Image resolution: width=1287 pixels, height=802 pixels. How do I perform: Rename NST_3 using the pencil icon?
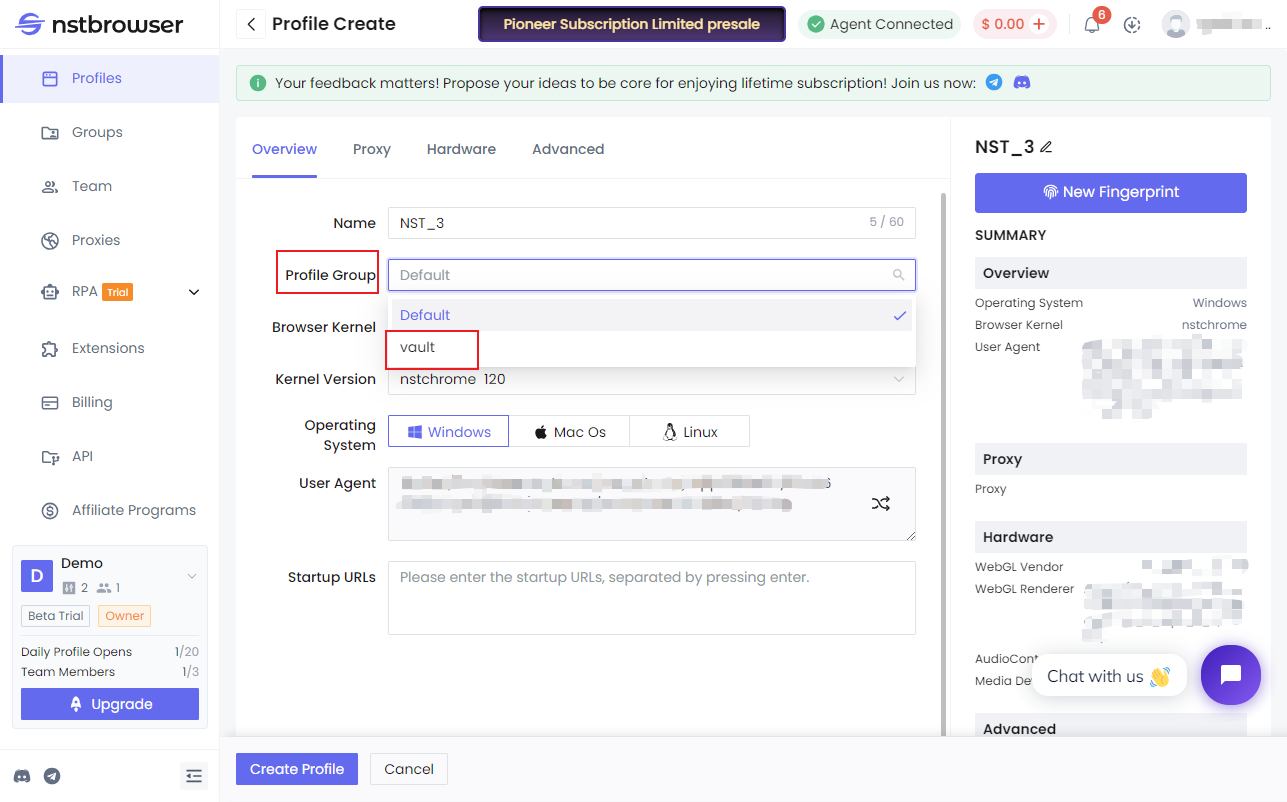tap(1045, 146)
